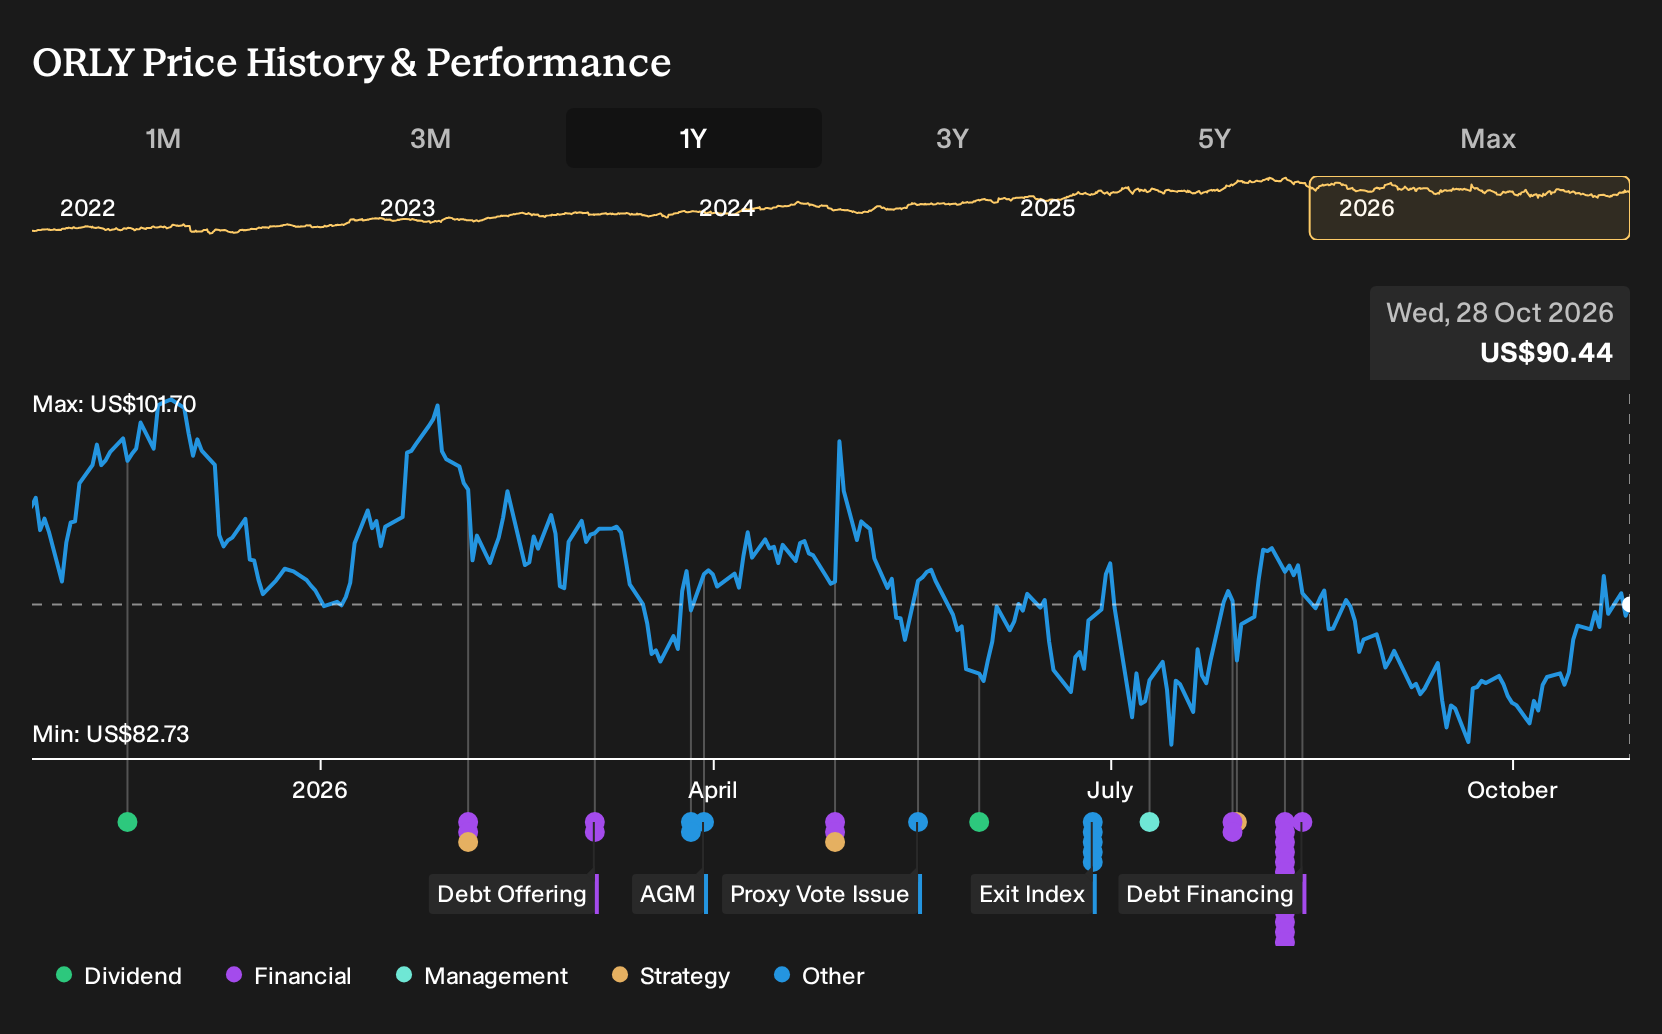Select the 5Y time range tab

1214,138
